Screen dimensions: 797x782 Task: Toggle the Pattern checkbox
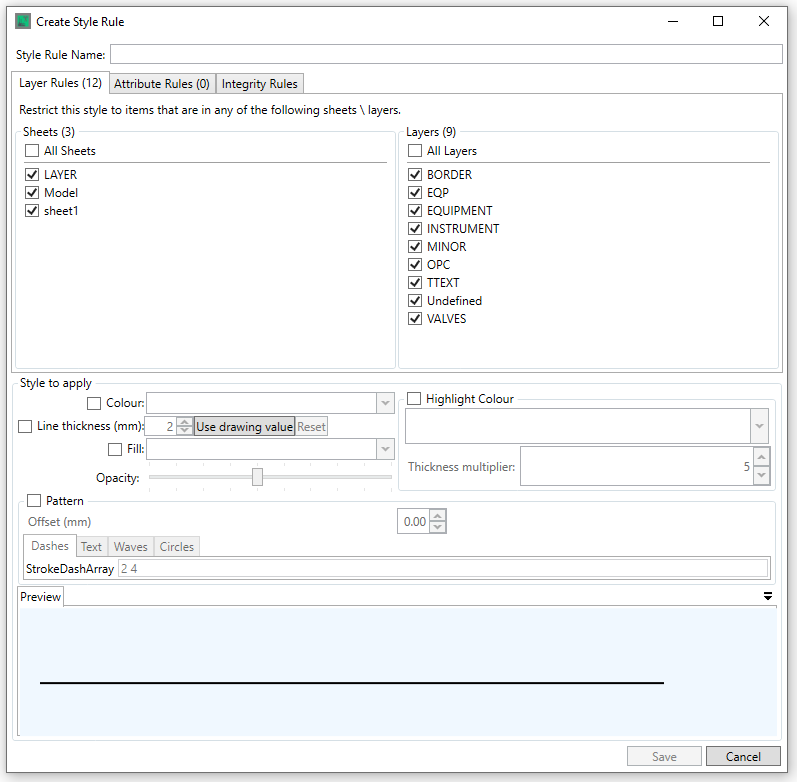(35, 501)
